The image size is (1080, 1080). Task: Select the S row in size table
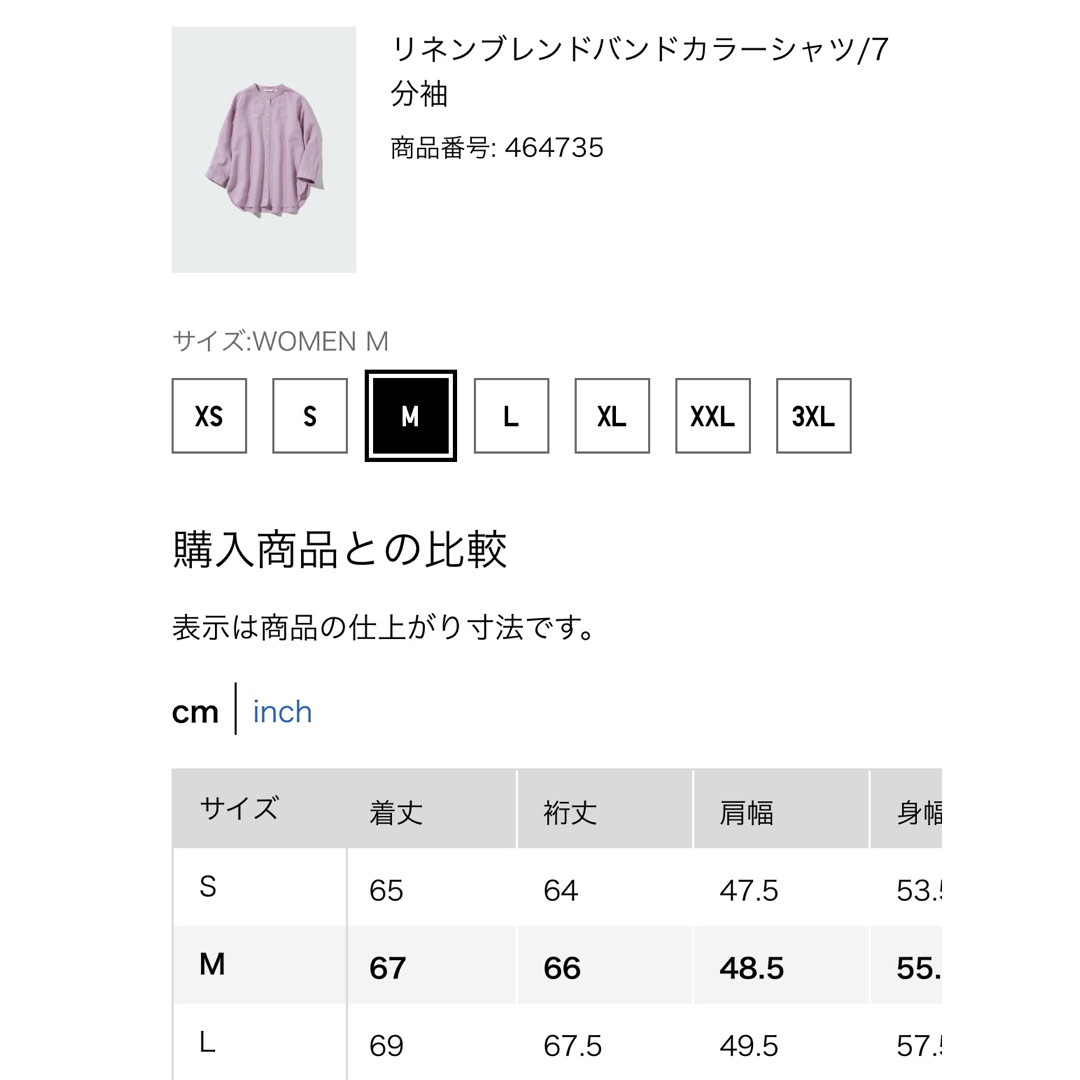click(x=557, y=887)
